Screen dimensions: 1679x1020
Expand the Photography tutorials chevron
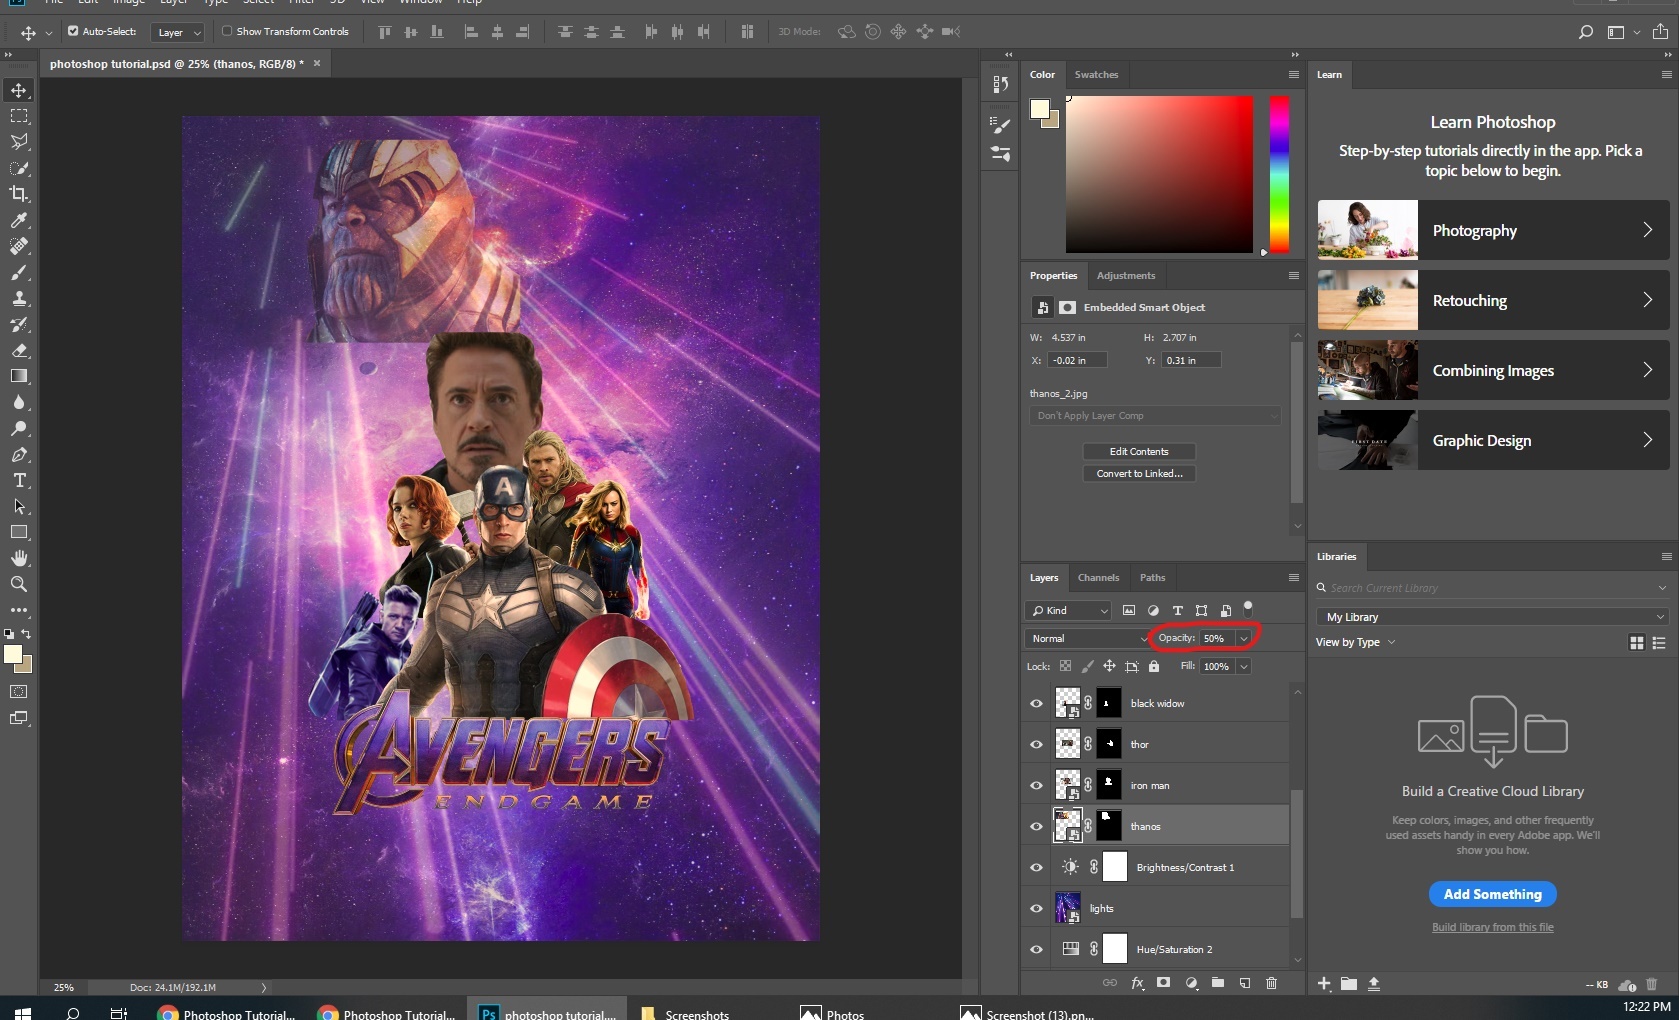1647,230
